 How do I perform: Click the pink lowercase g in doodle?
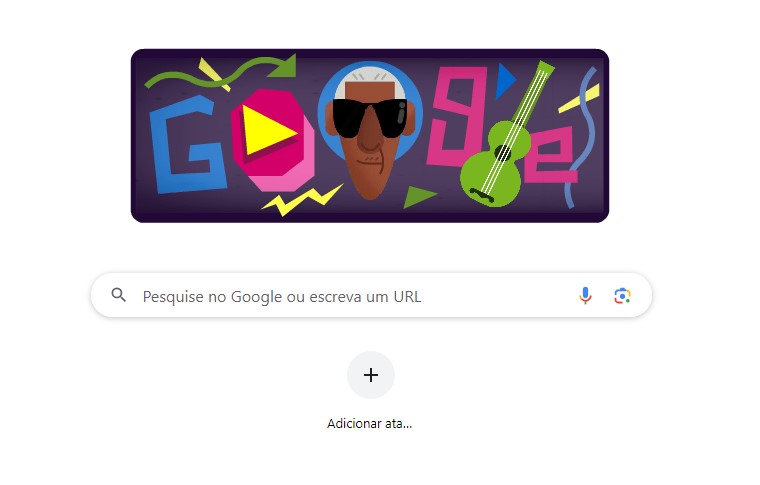(457, 116)
